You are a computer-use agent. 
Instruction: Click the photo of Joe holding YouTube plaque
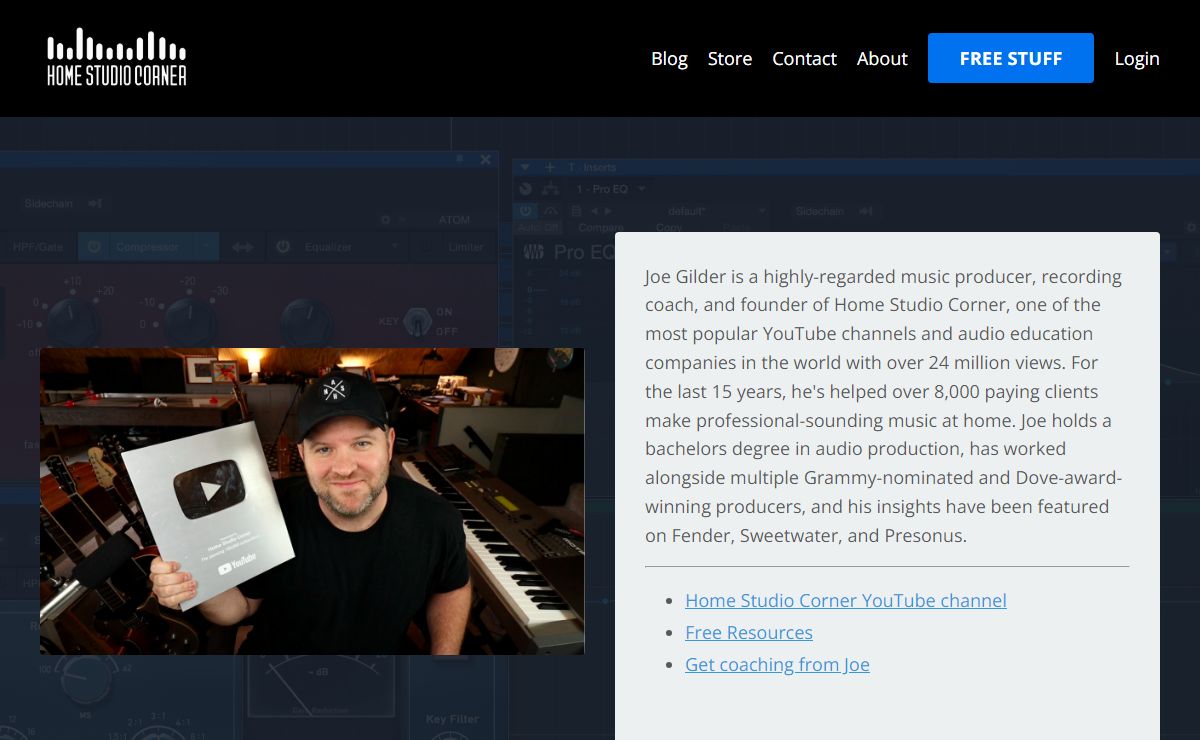click(x=312, y=501)
